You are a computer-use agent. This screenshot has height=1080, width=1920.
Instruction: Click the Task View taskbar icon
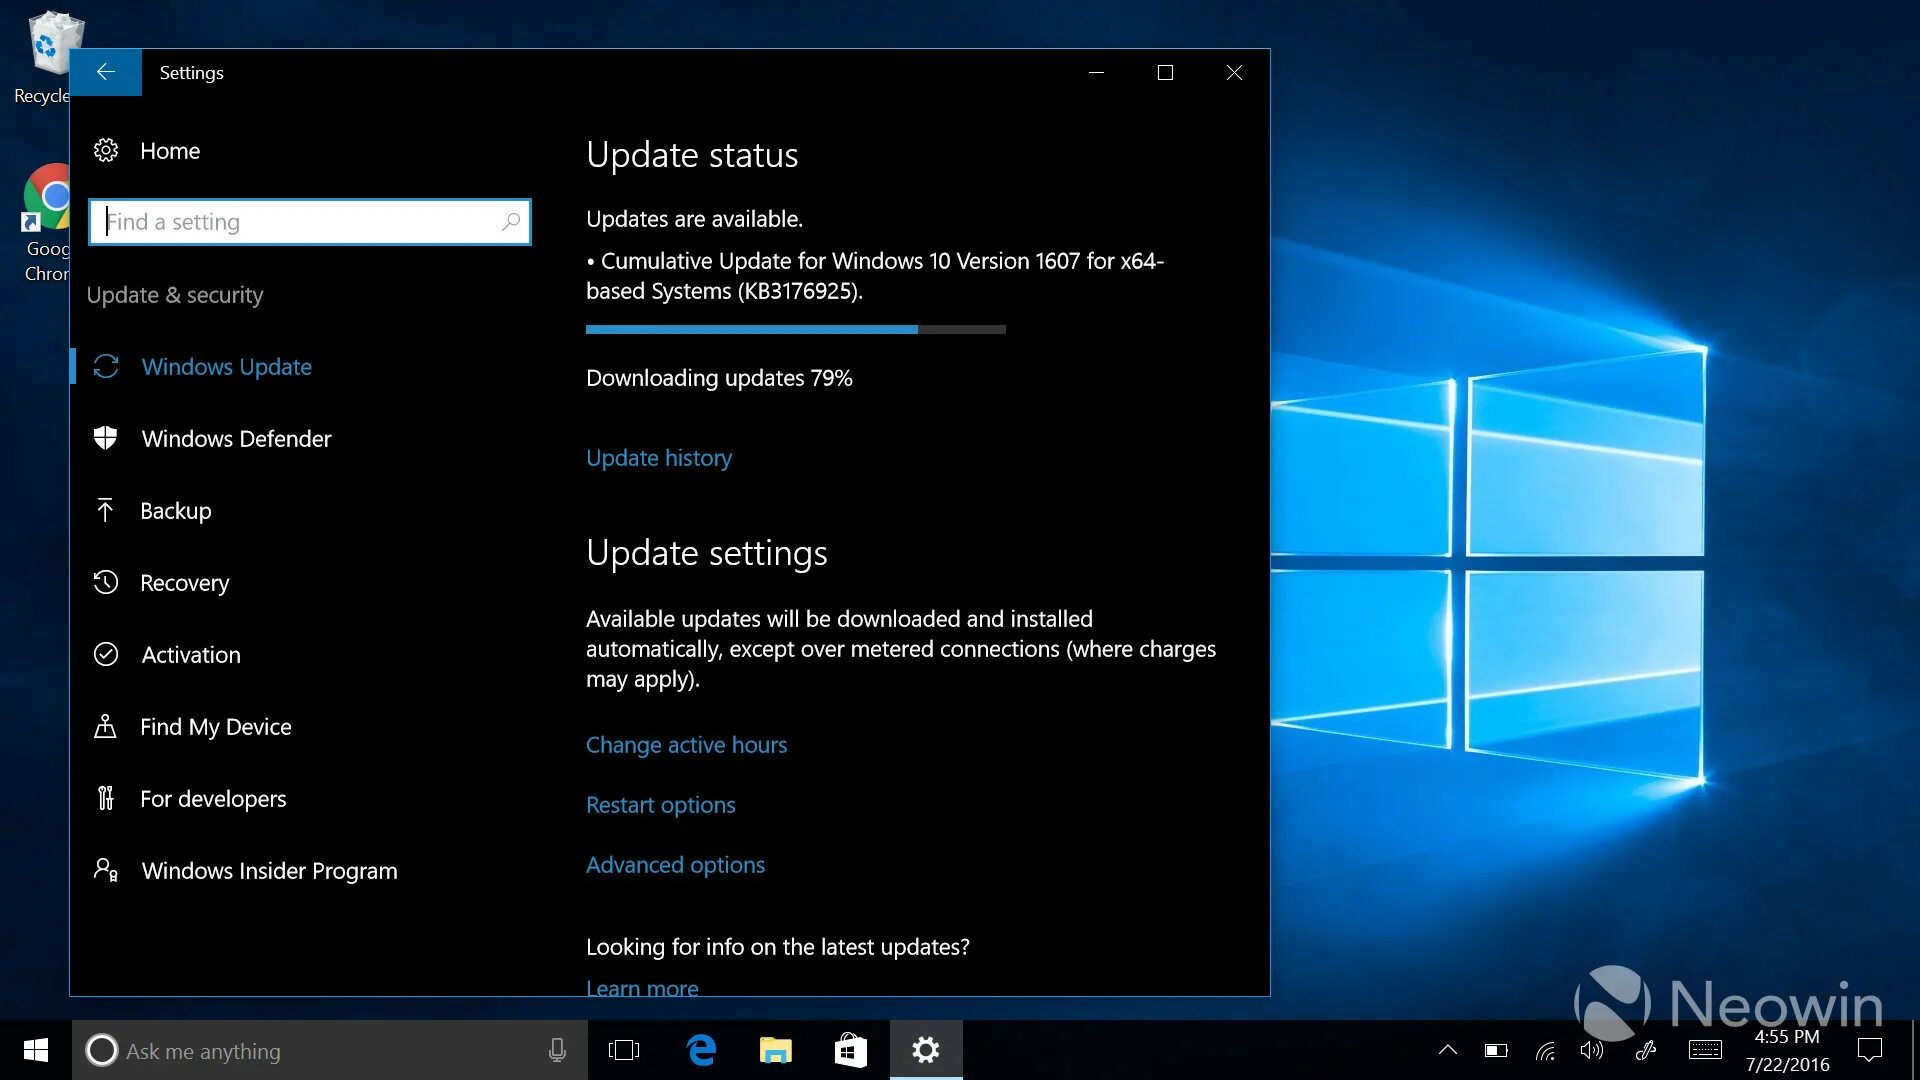click(623, 1050)
